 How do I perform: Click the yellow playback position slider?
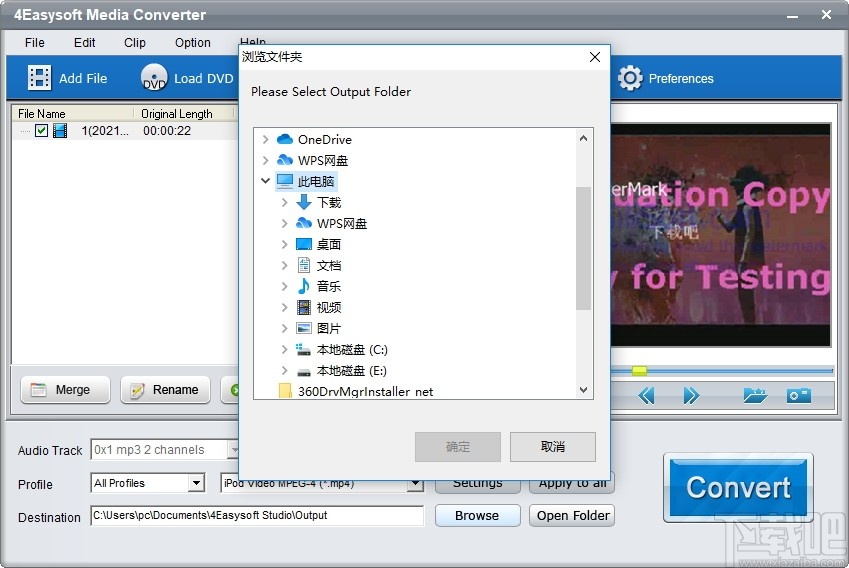tap(639, 371)
